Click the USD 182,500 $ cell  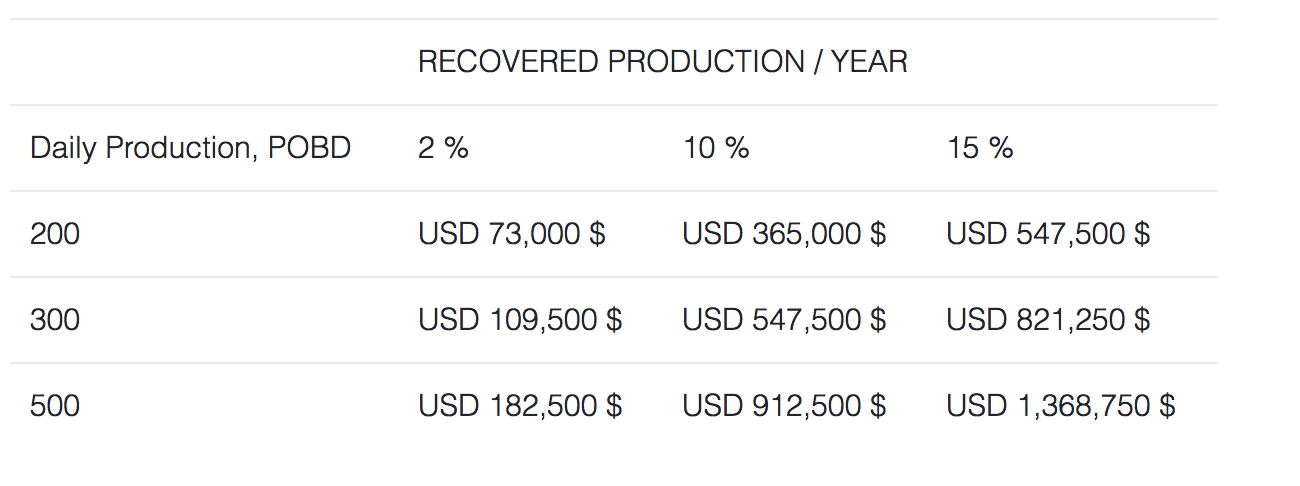[520, 406]
